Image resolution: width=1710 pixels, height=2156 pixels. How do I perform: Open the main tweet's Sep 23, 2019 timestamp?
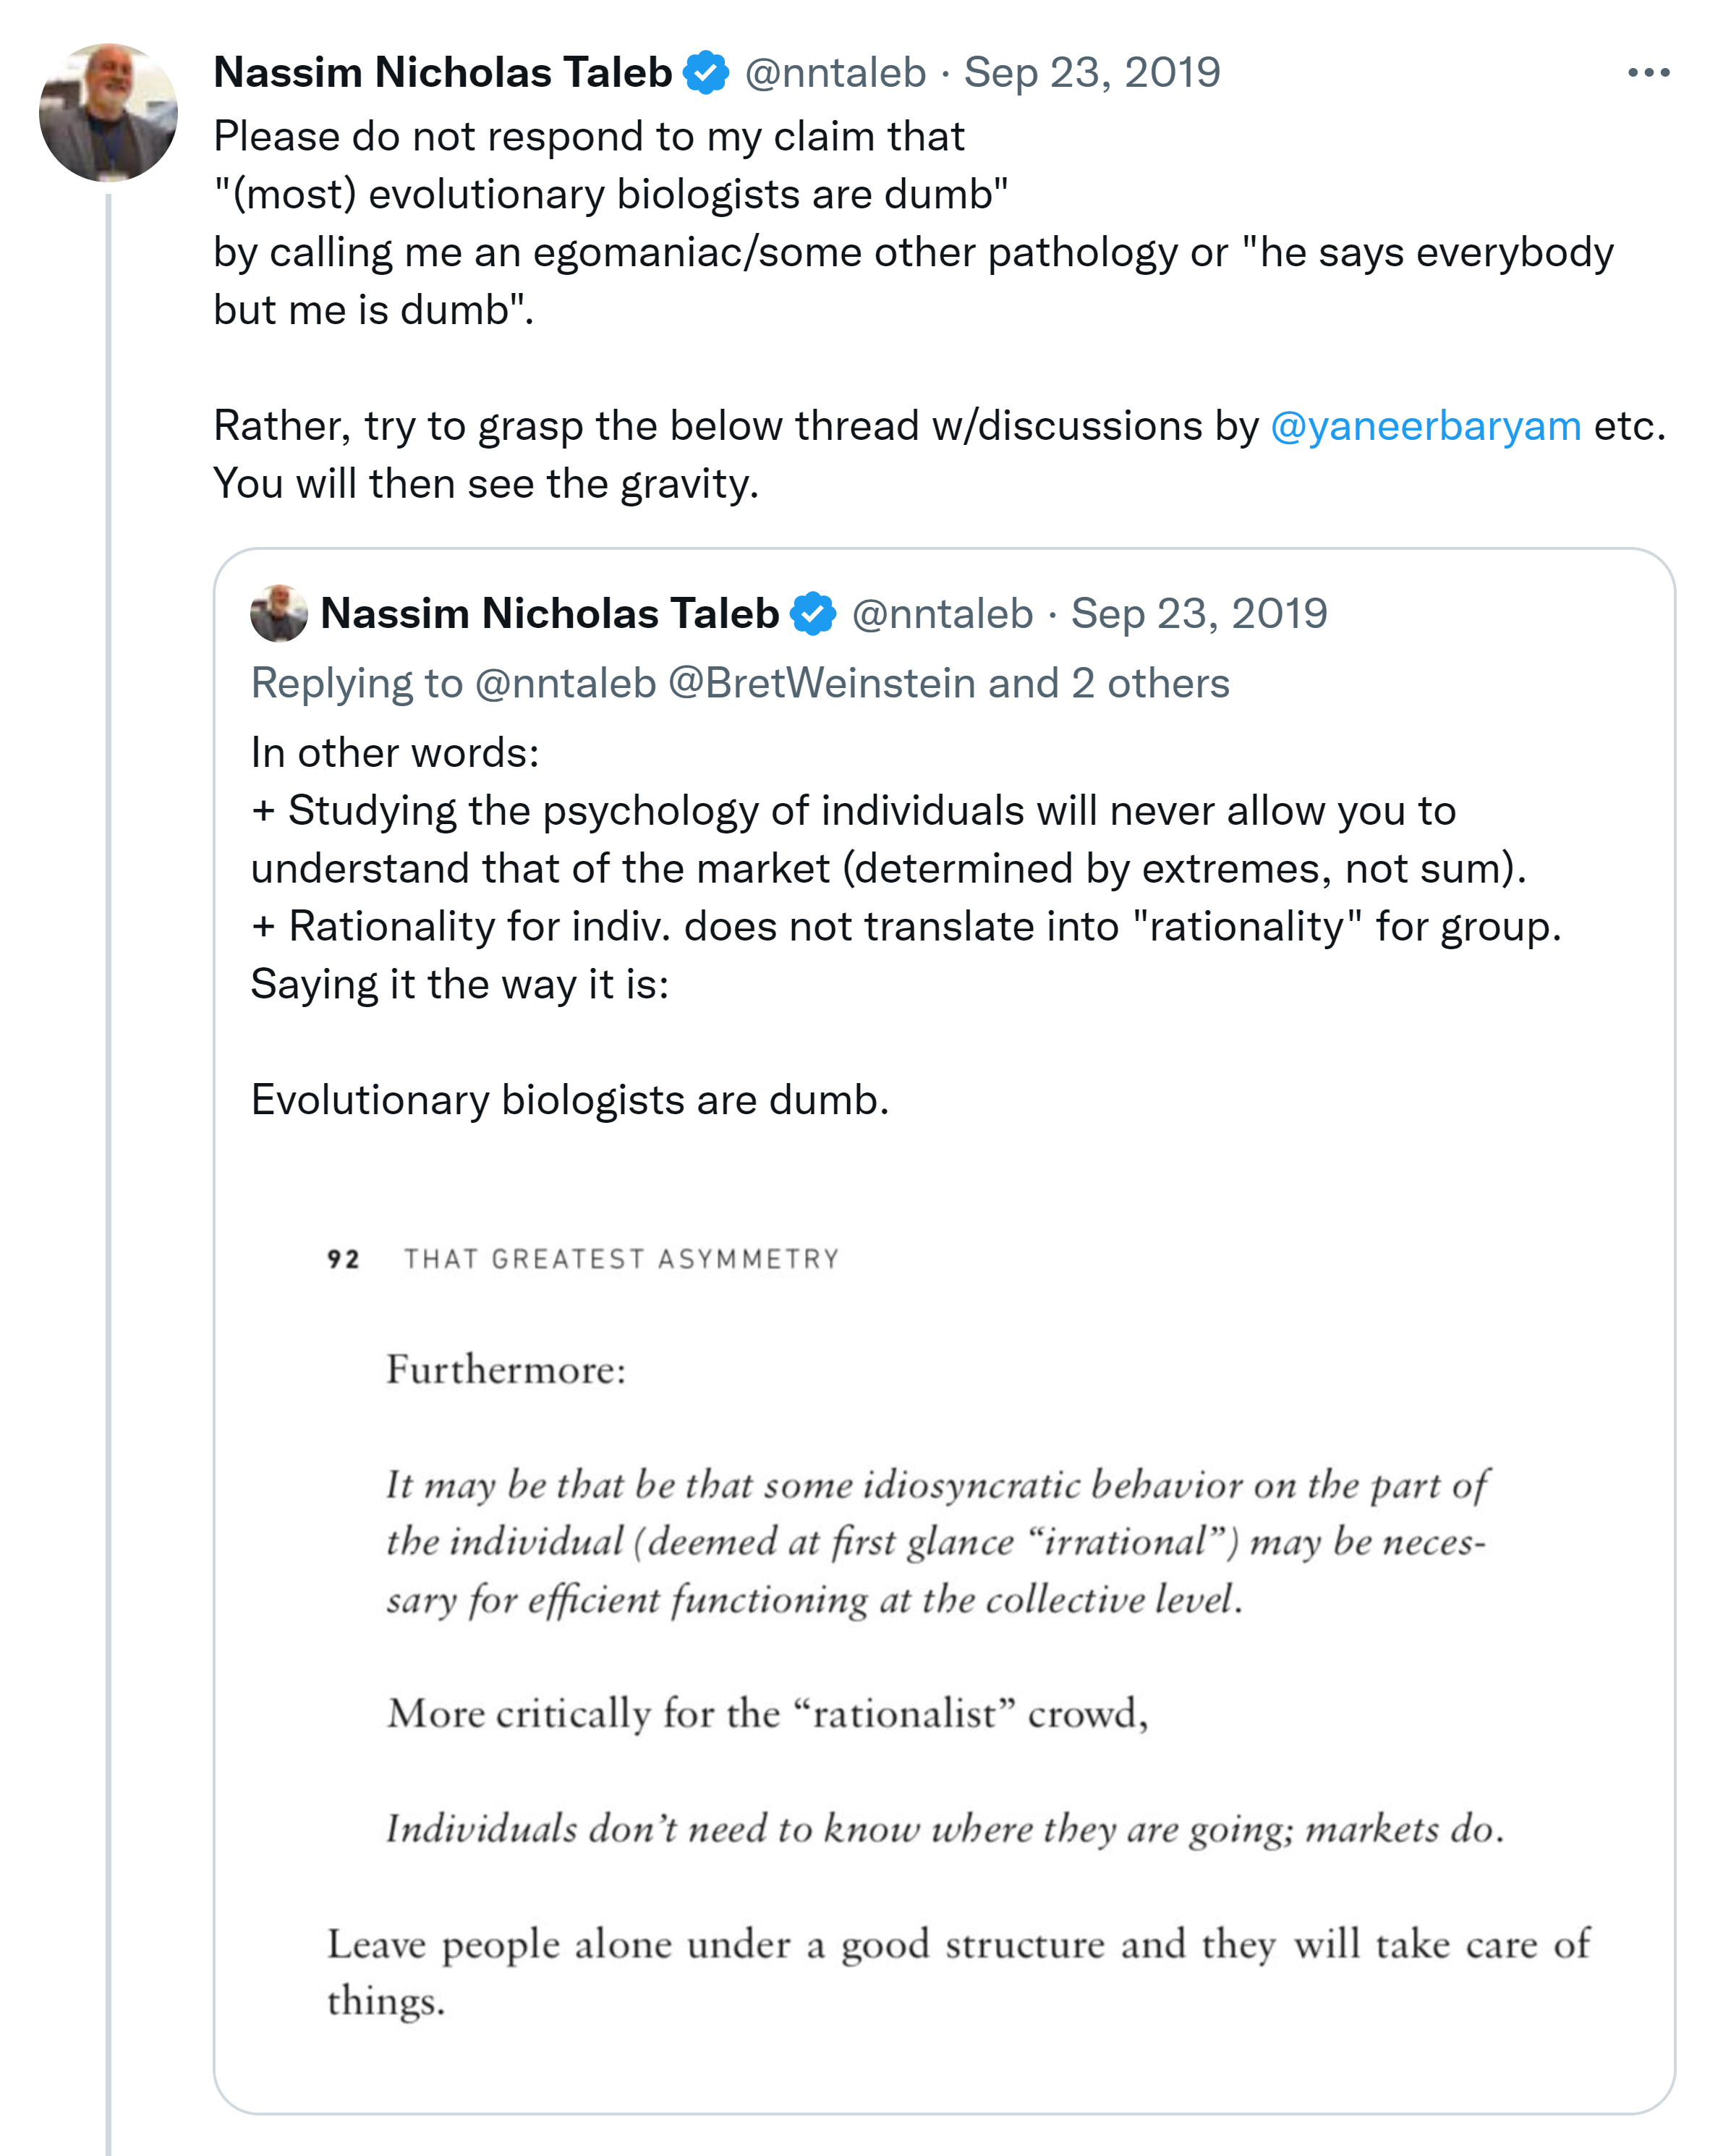click(x=1092, y=73)
